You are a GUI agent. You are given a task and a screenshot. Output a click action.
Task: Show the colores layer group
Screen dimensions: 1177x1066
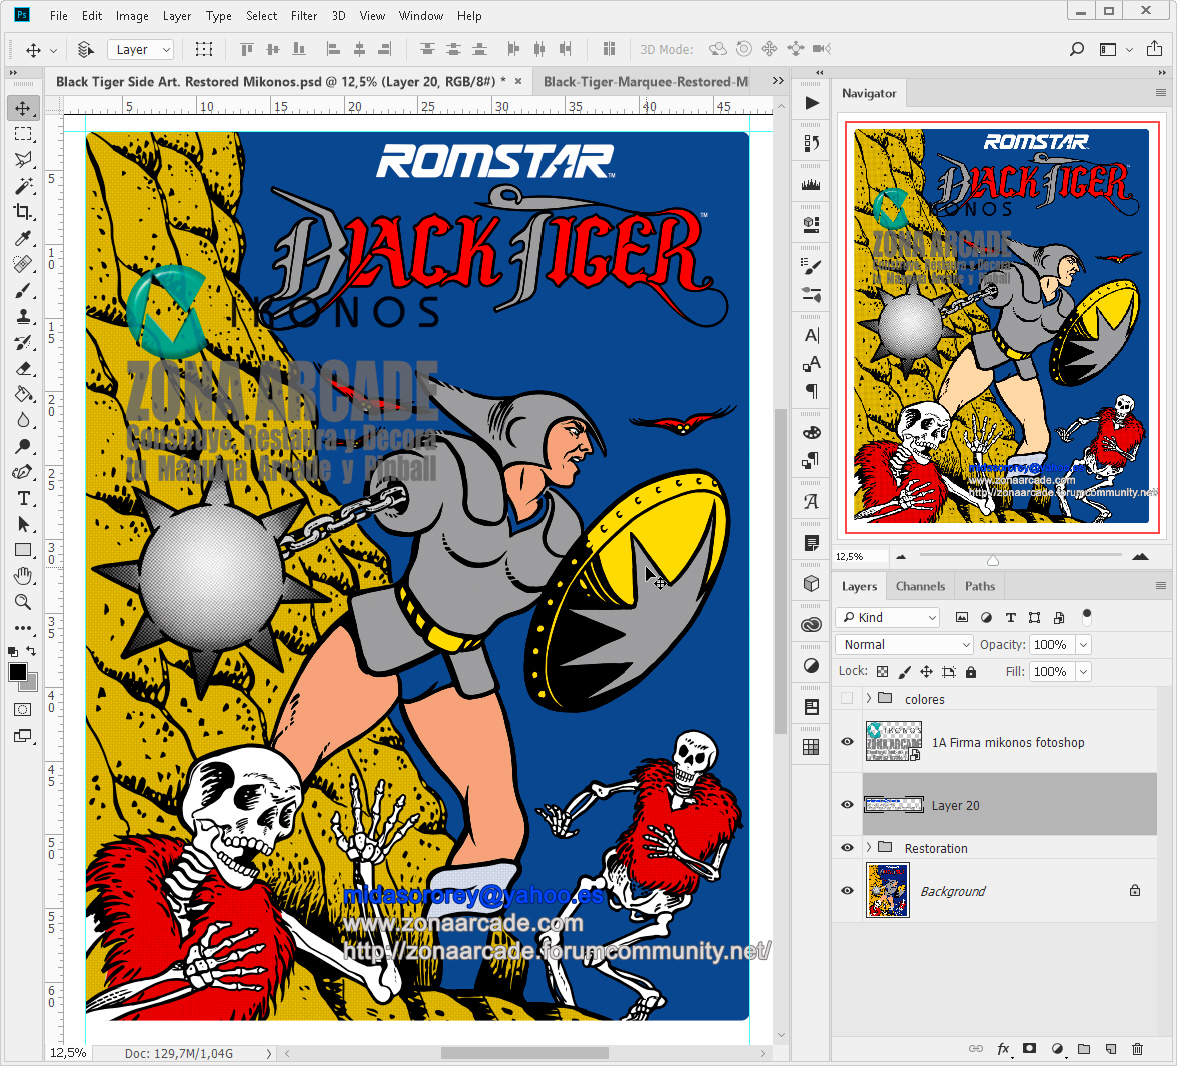click(x=846, y=699)
